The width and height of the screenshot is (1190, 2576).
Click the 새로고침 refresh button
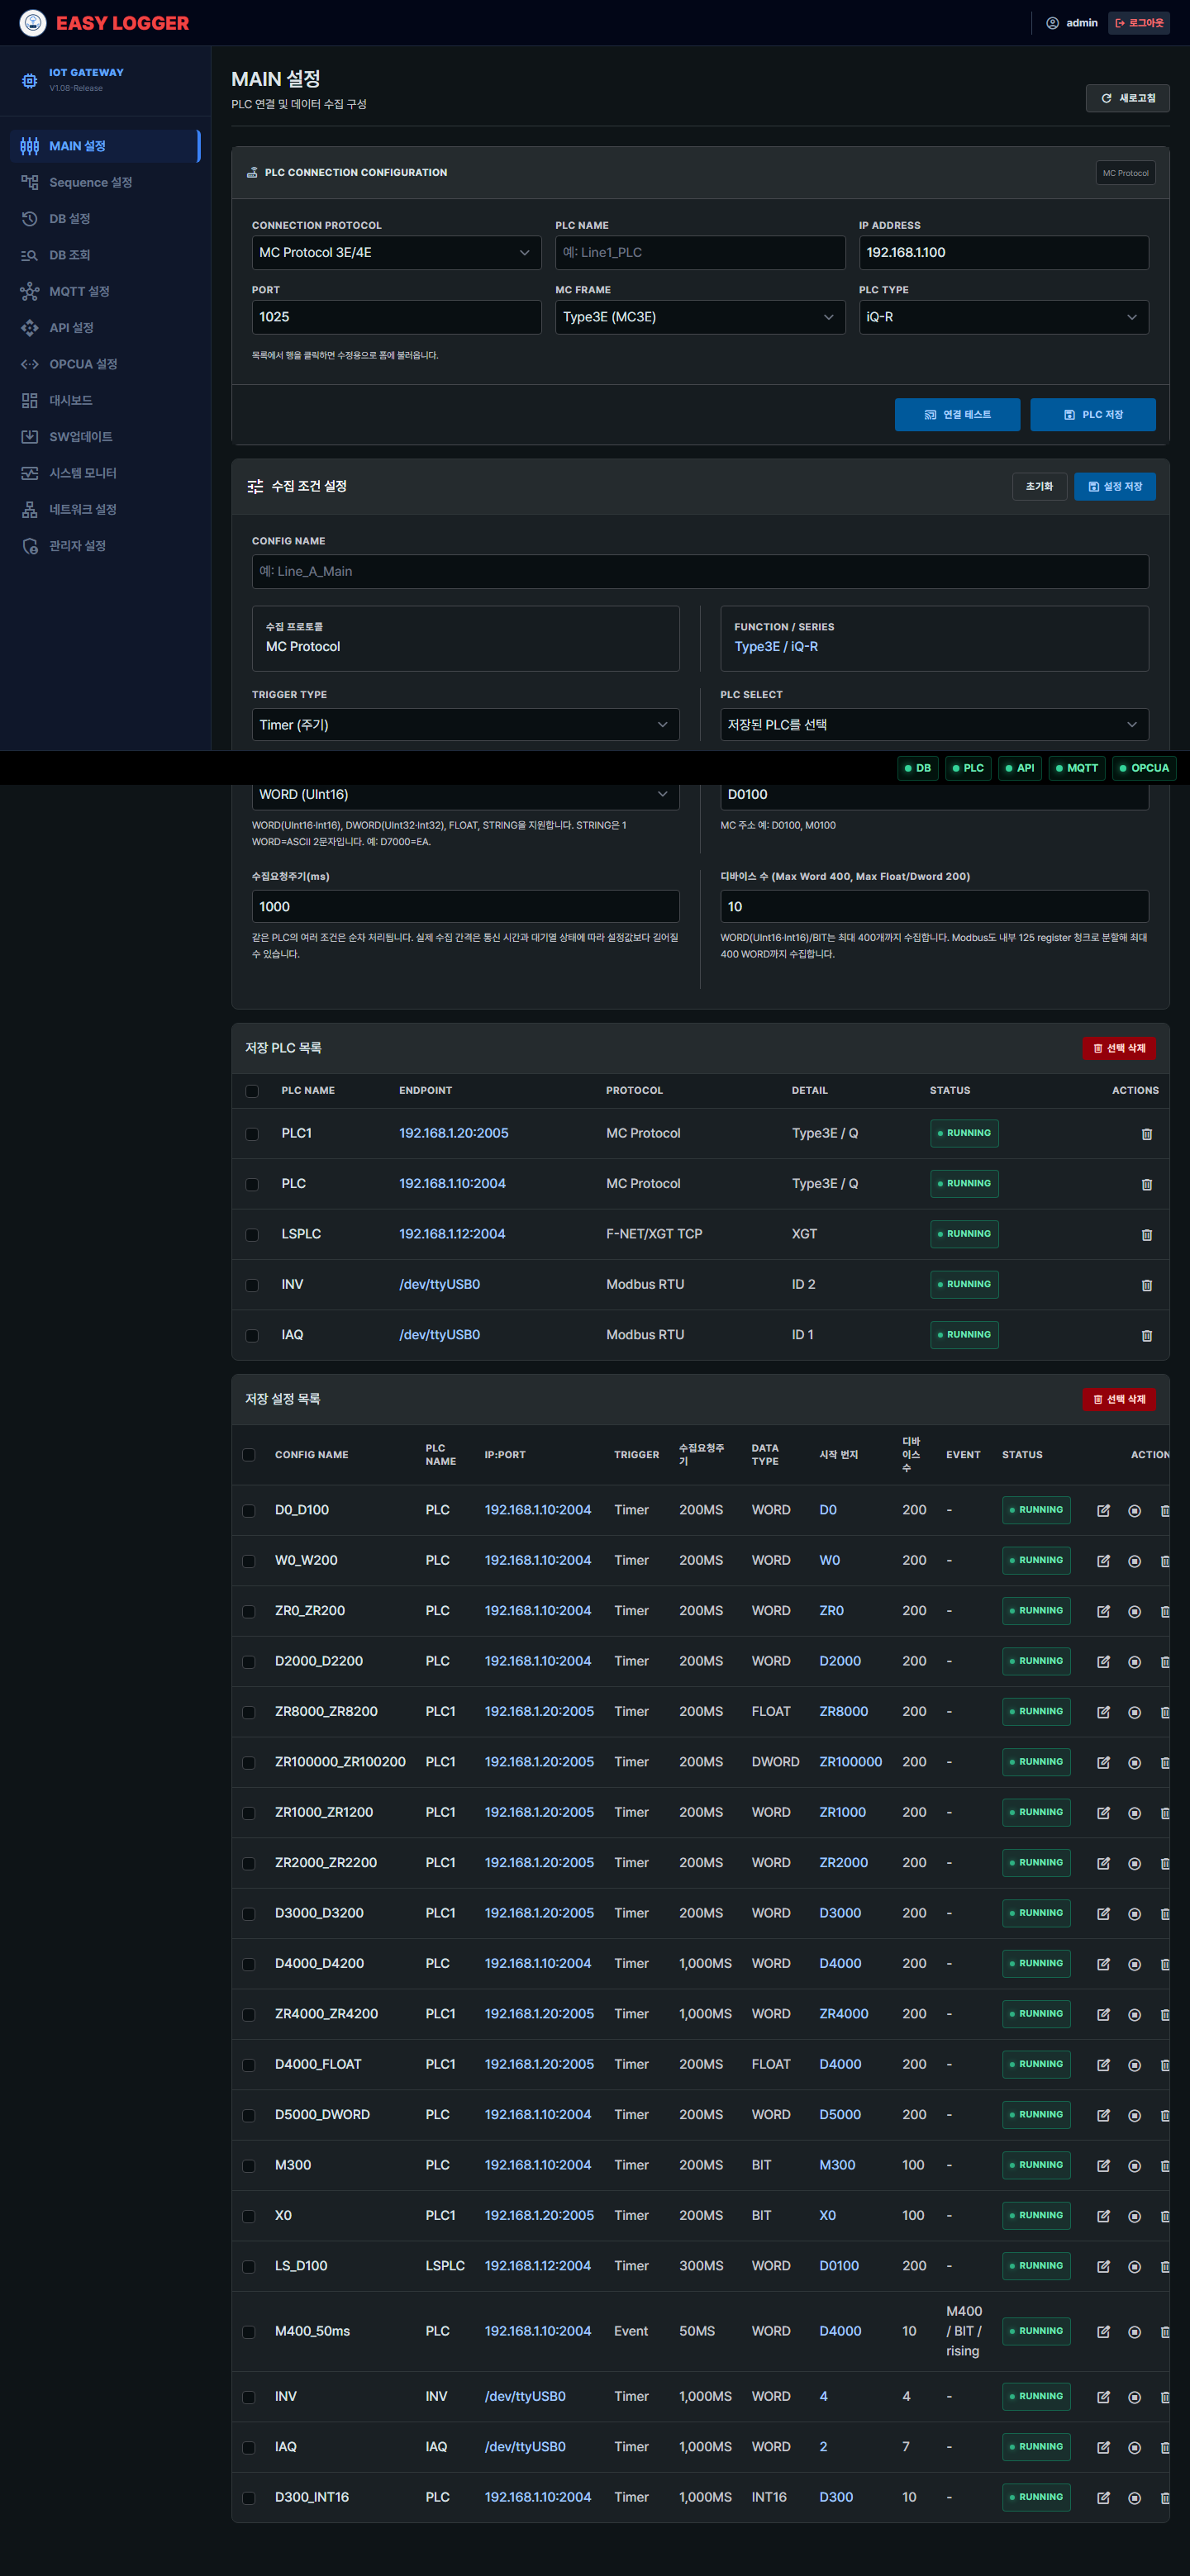[x=1127, y=98]
